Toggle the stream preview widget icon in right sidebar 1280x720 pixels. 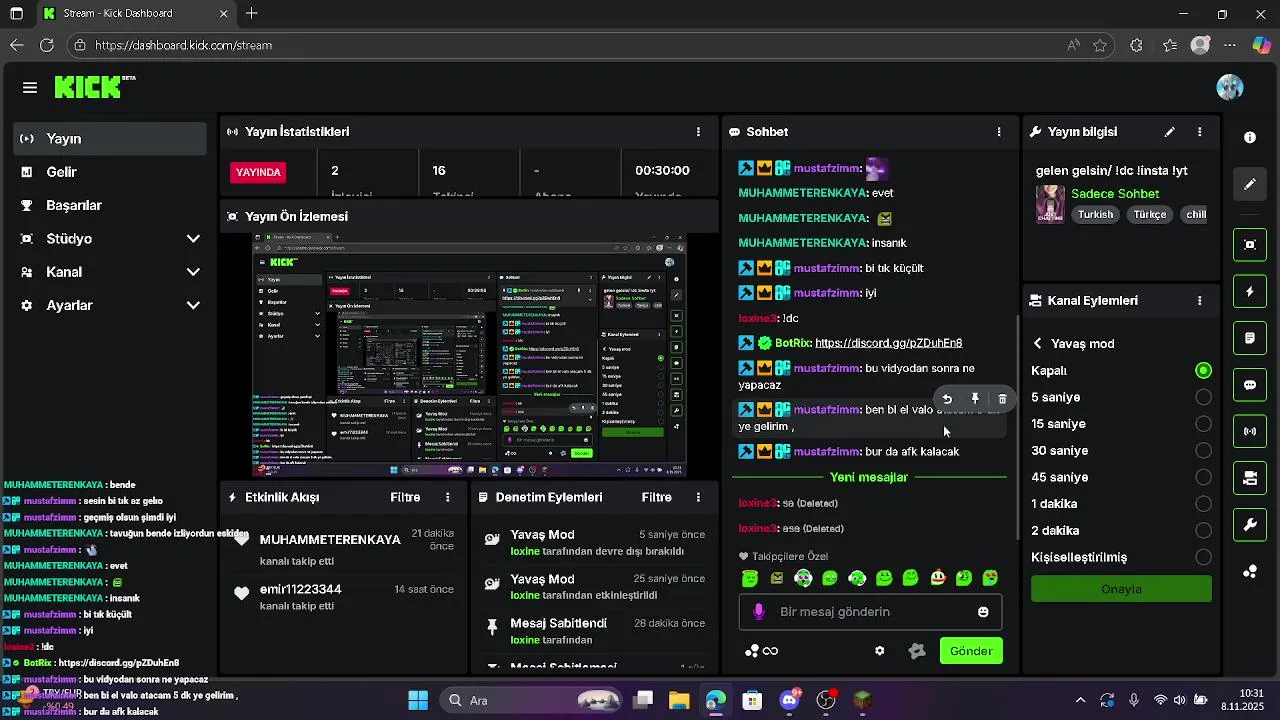1250,244
